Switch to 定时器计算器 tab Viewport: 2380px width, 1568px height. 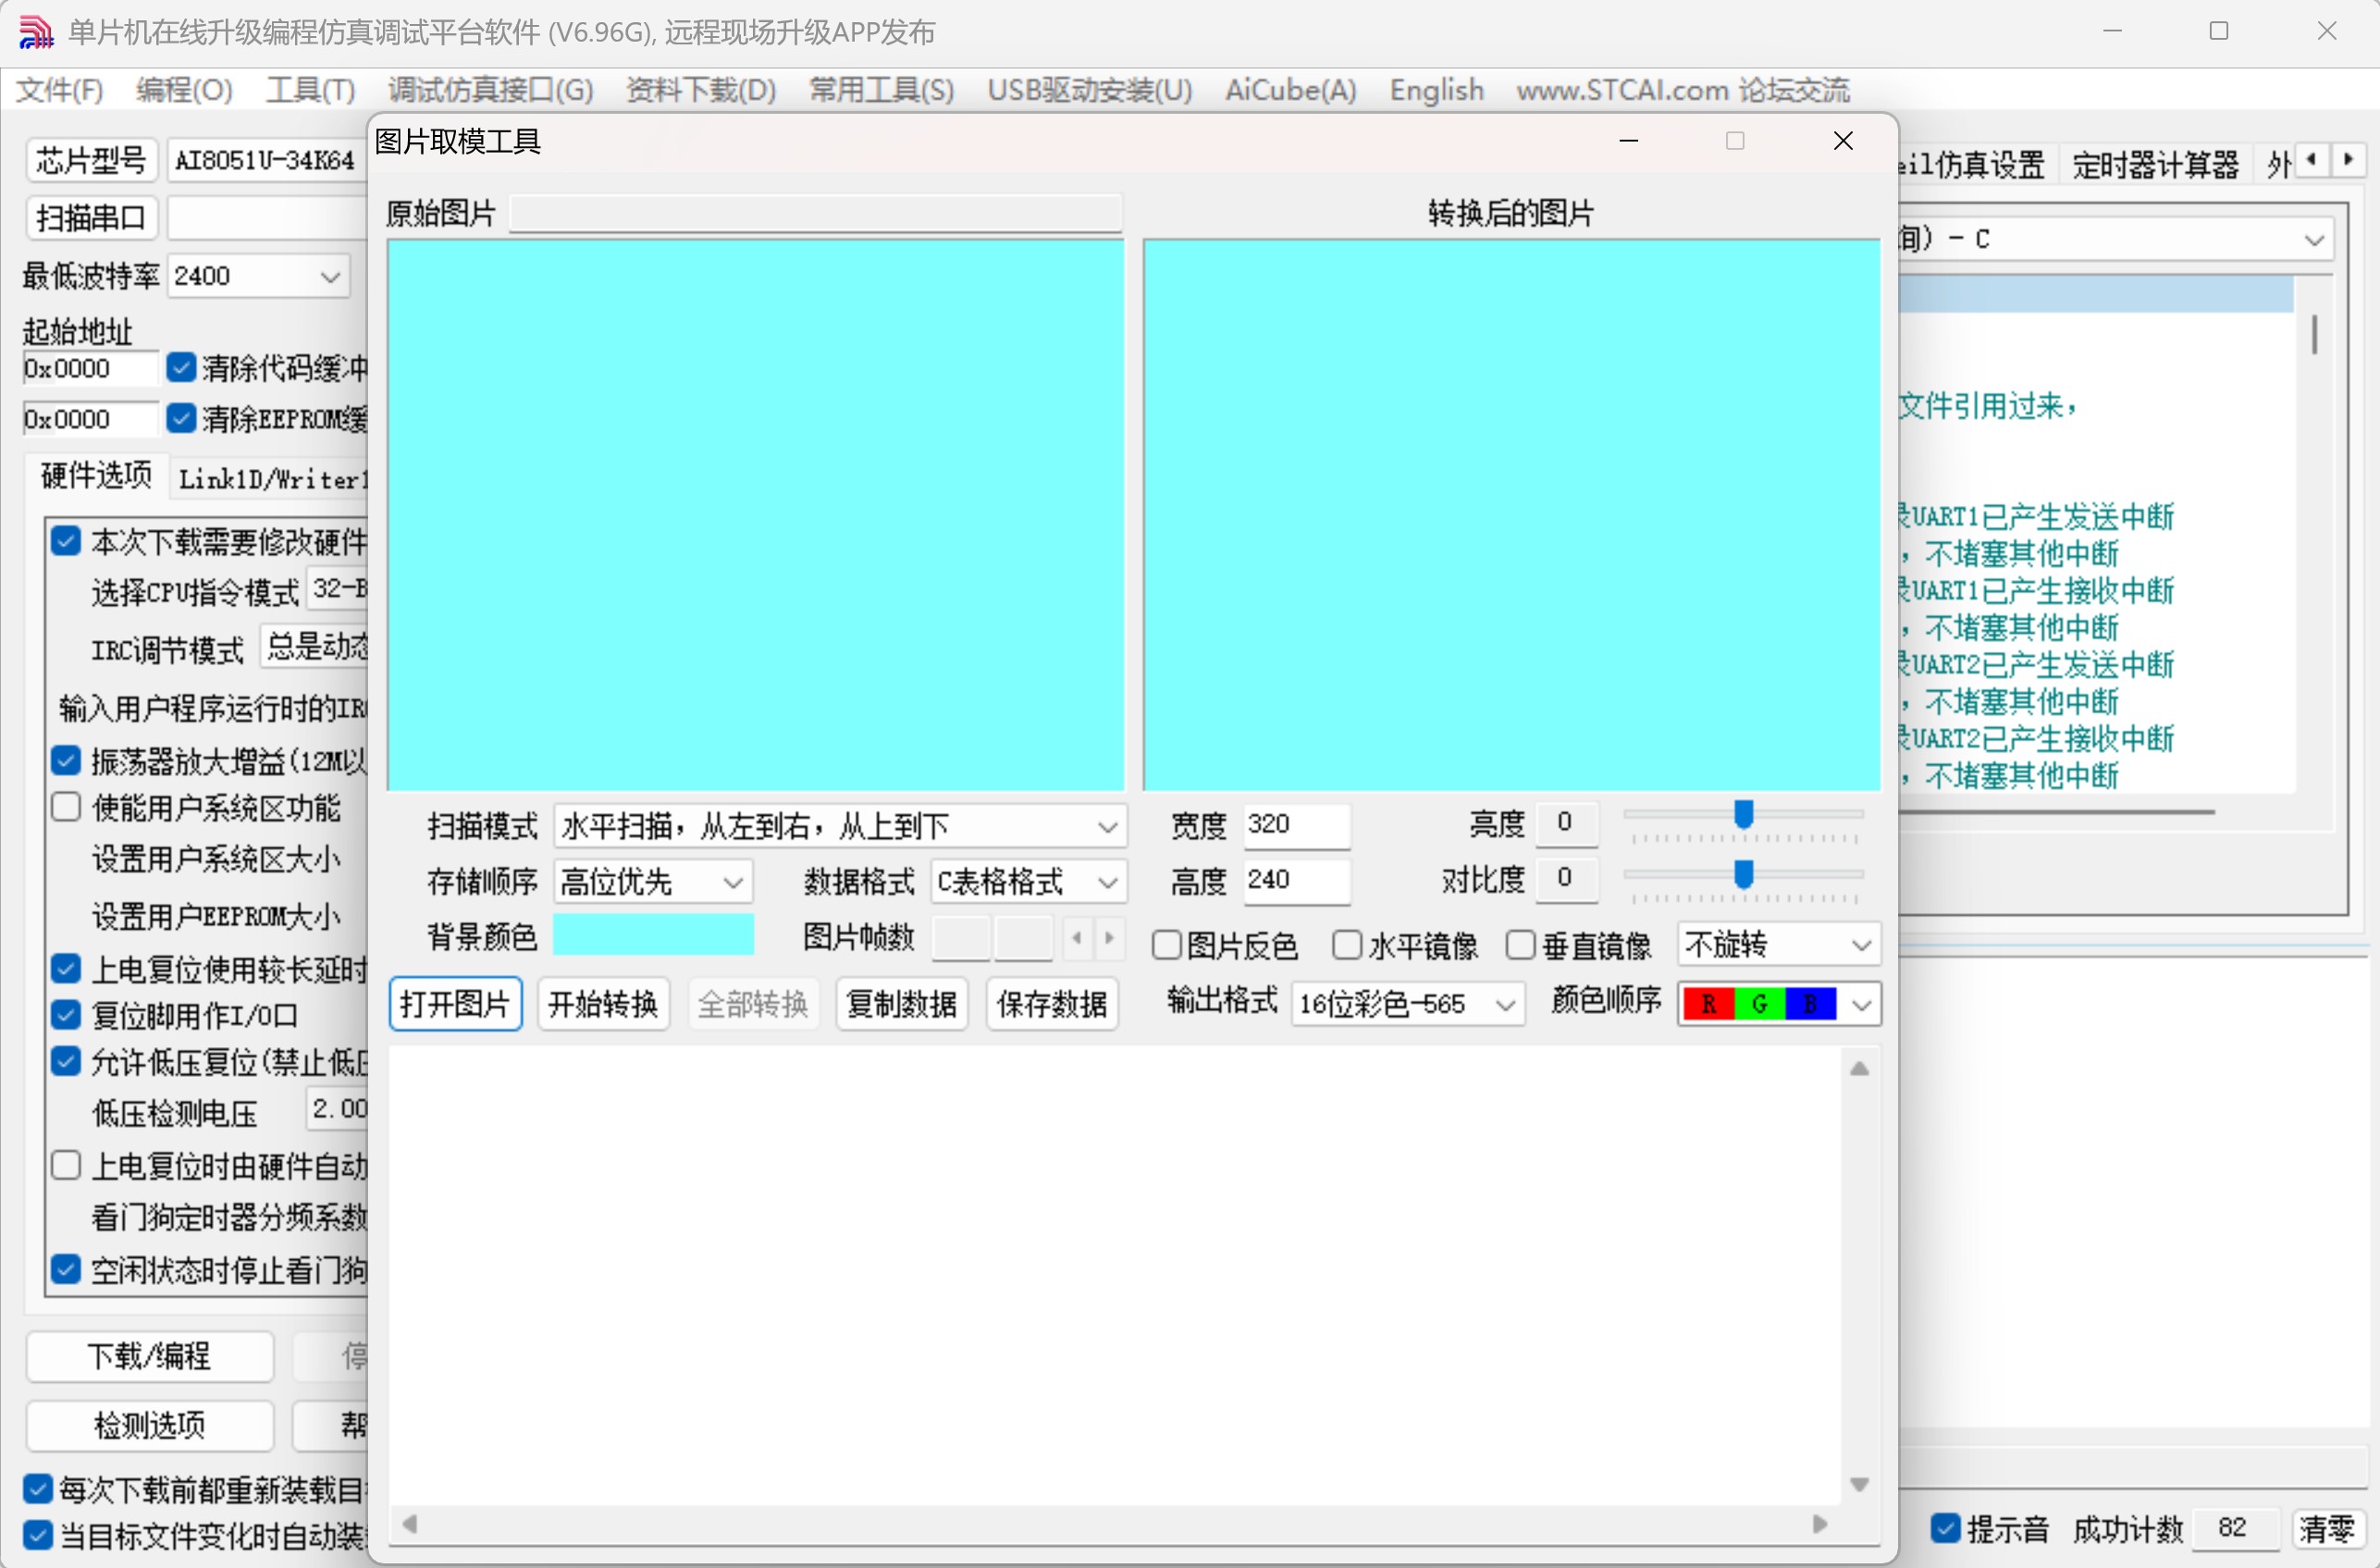(2155, 164)
